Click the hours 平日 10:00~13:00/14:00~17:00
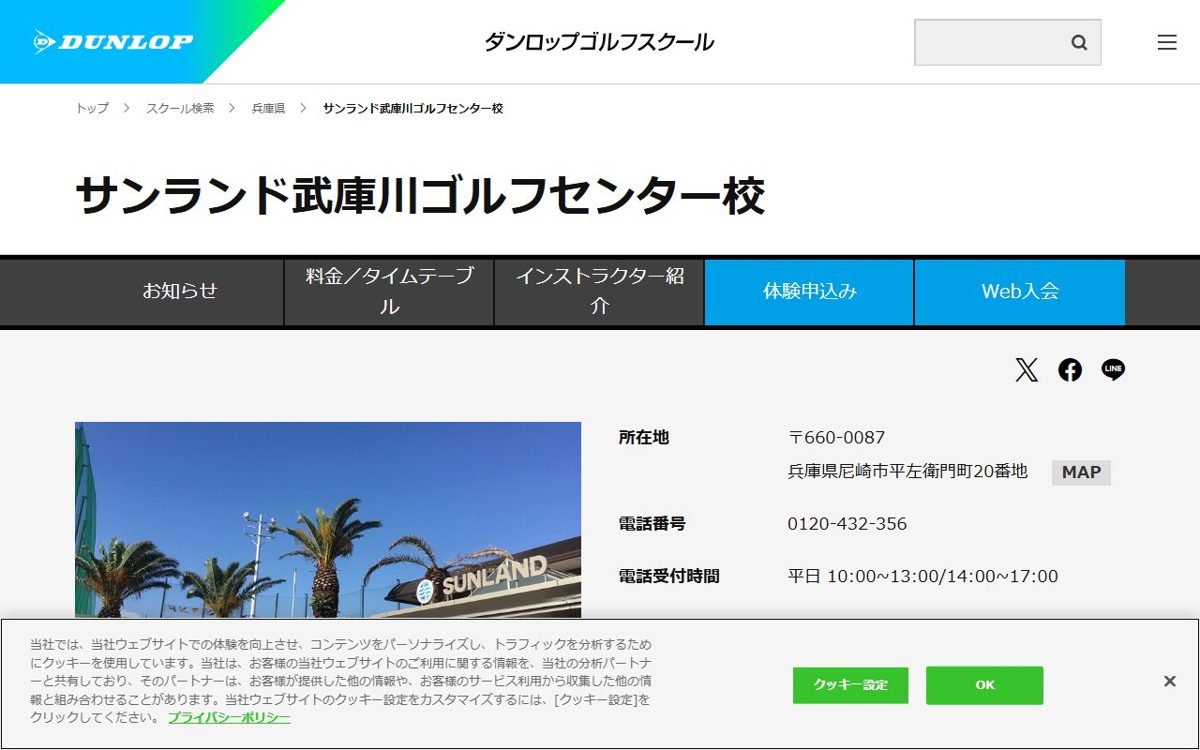Screen dimensions: 1200x750 tap(923, 577)
